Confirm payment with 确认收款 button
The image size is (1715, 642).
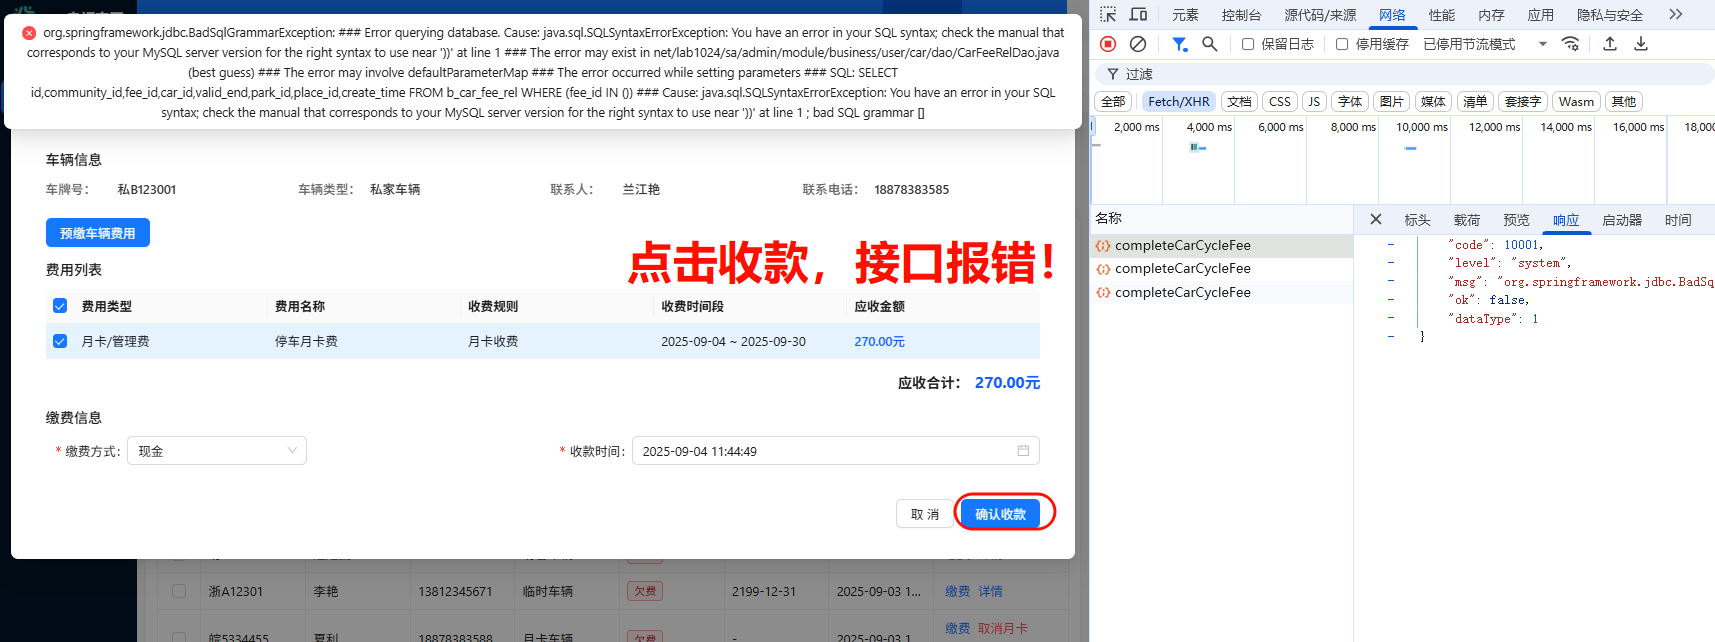(1000, 514)
